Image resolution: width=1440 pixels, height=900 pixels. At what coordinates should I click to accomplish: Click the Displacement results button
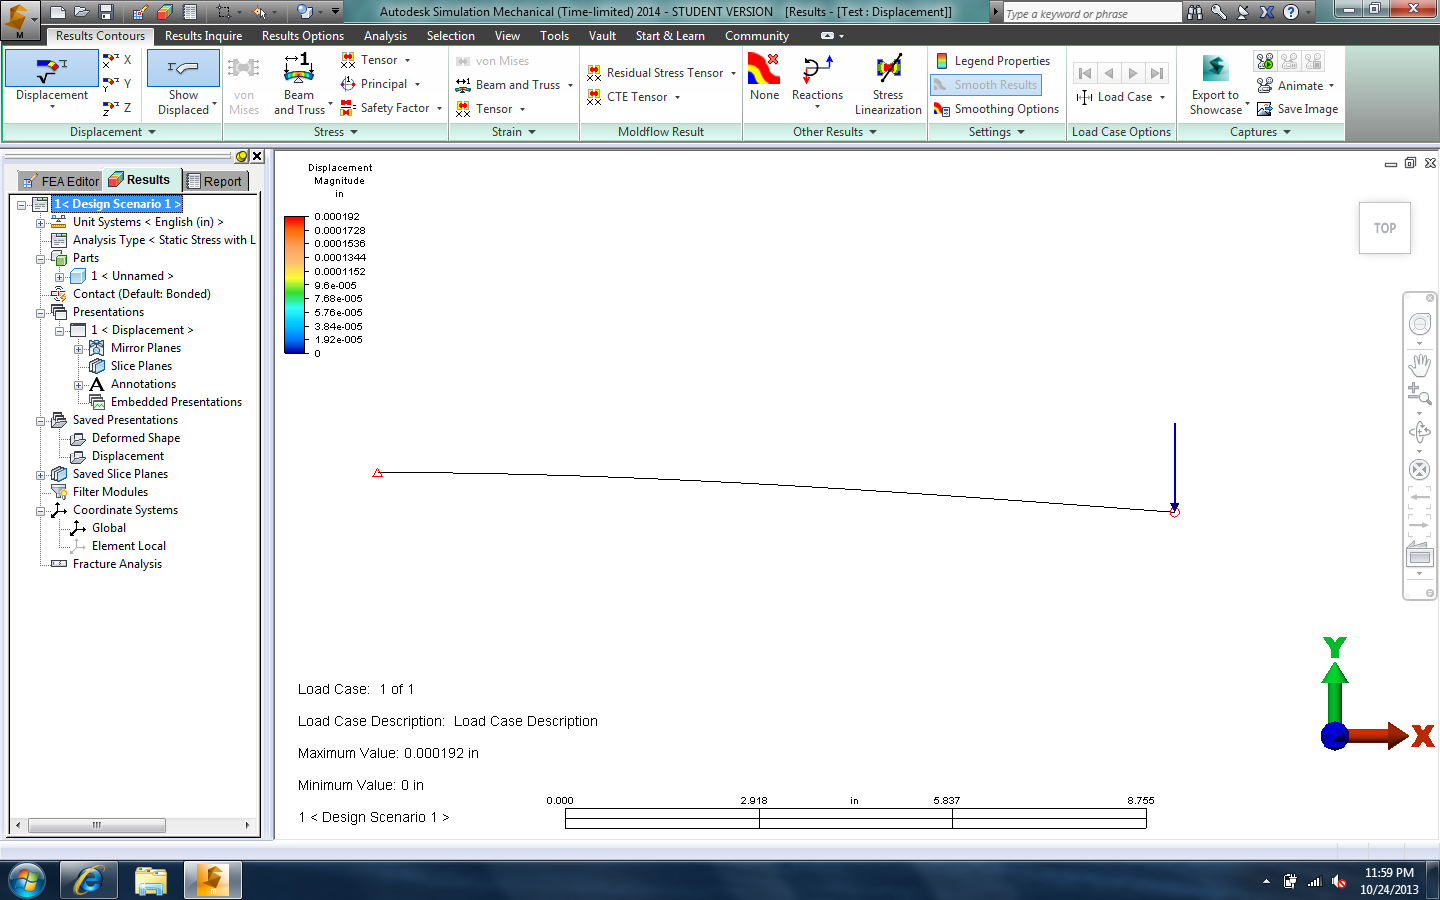point(52,80)
